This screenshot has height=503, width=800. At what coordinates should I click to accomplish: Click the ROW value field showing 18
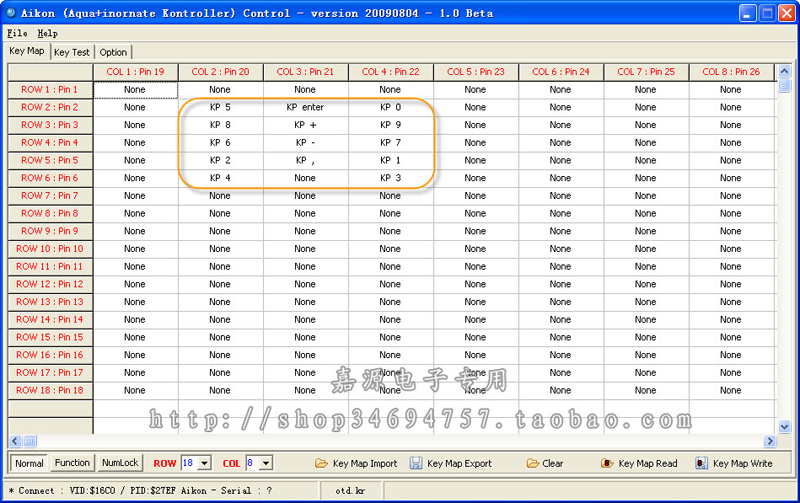(x=189, y=463)
